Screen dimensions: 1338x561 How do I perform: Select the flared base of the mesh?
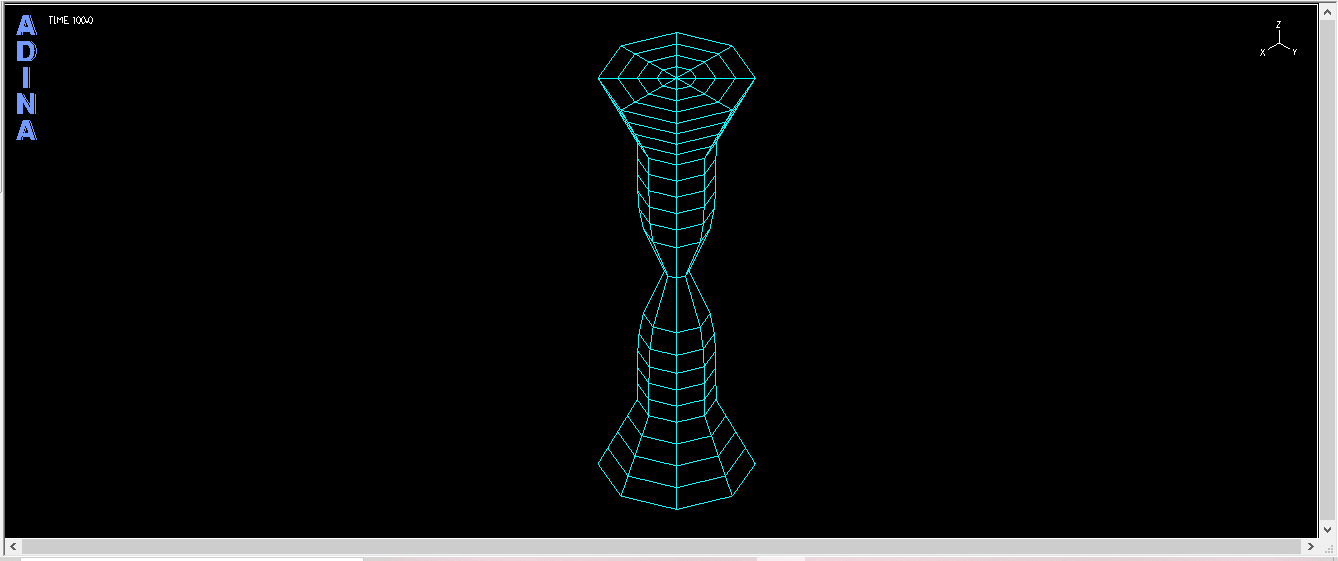coord(677,457)
